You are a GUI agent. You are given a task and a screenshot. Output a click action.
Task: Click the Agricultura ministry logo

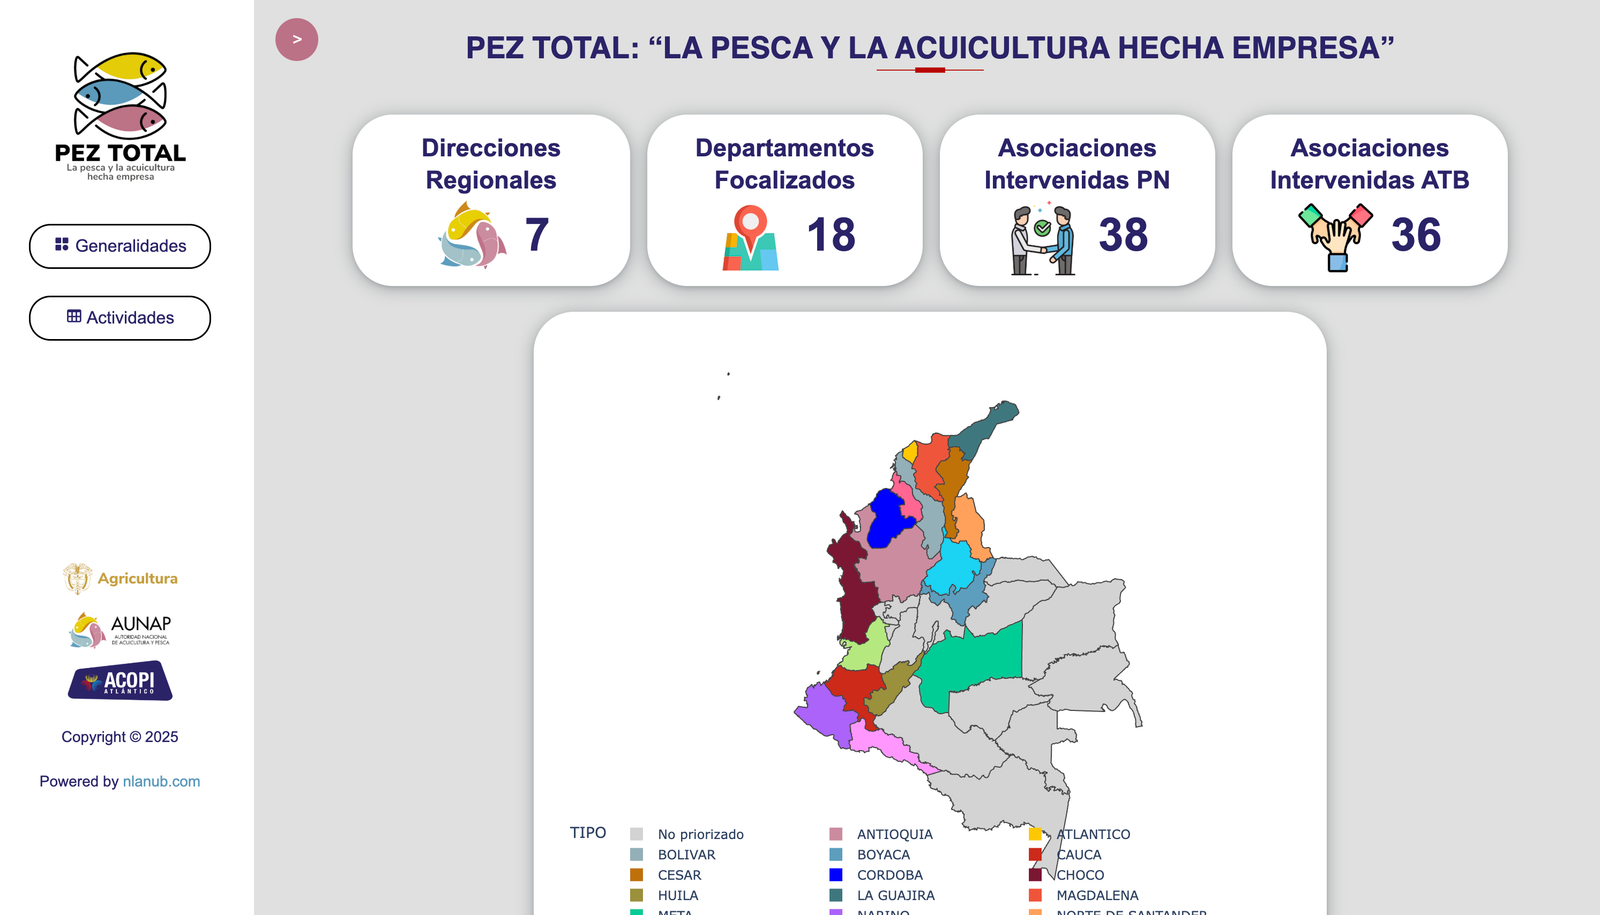[120, 578]
